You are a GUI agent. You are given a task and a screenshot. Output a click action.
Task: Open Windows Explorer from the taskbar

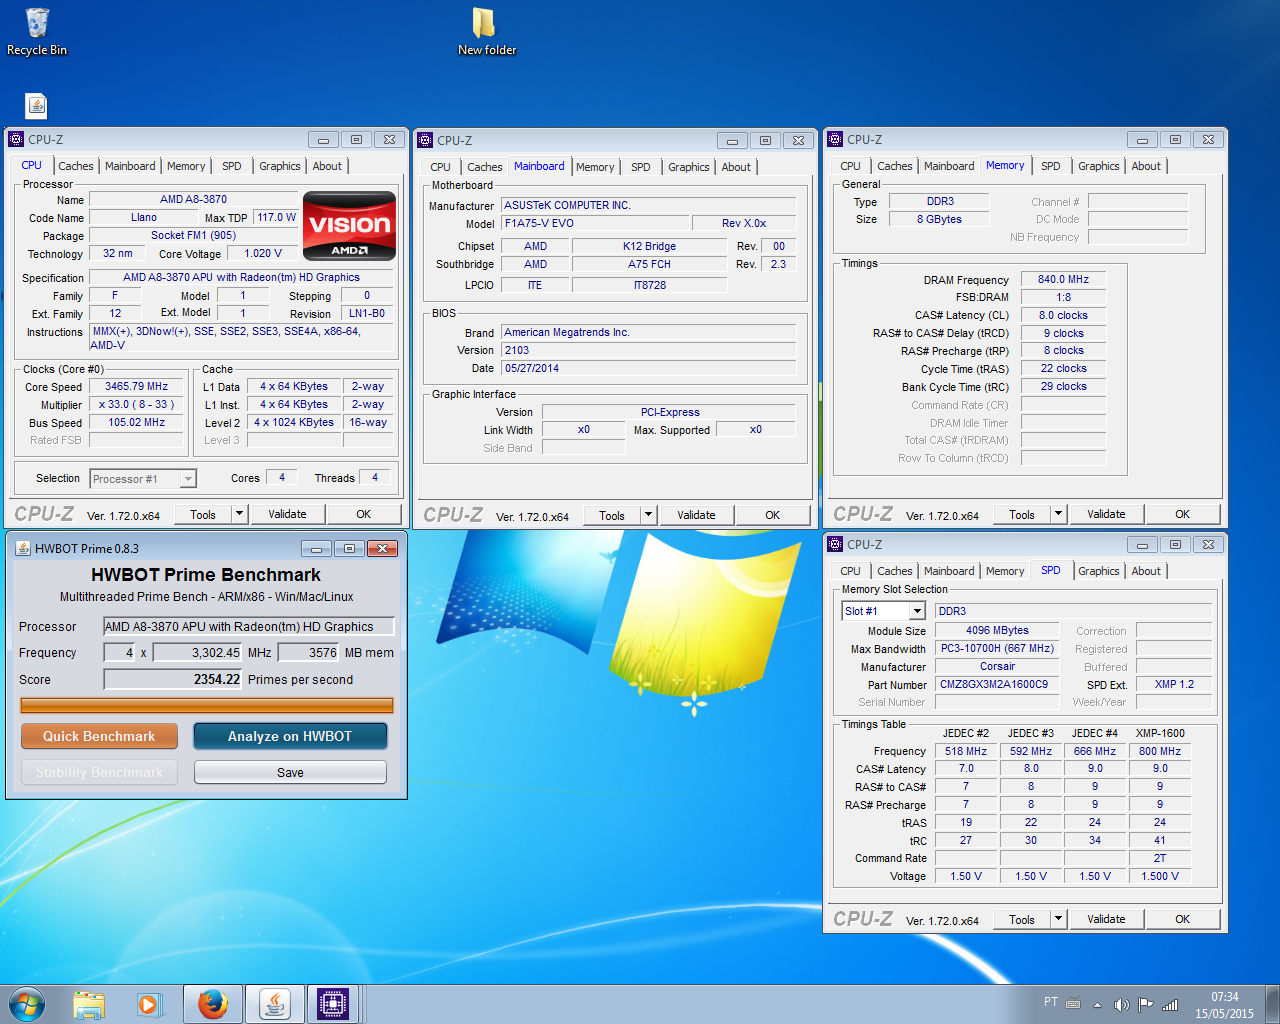pyautogui.click(x=89, y=1004)
